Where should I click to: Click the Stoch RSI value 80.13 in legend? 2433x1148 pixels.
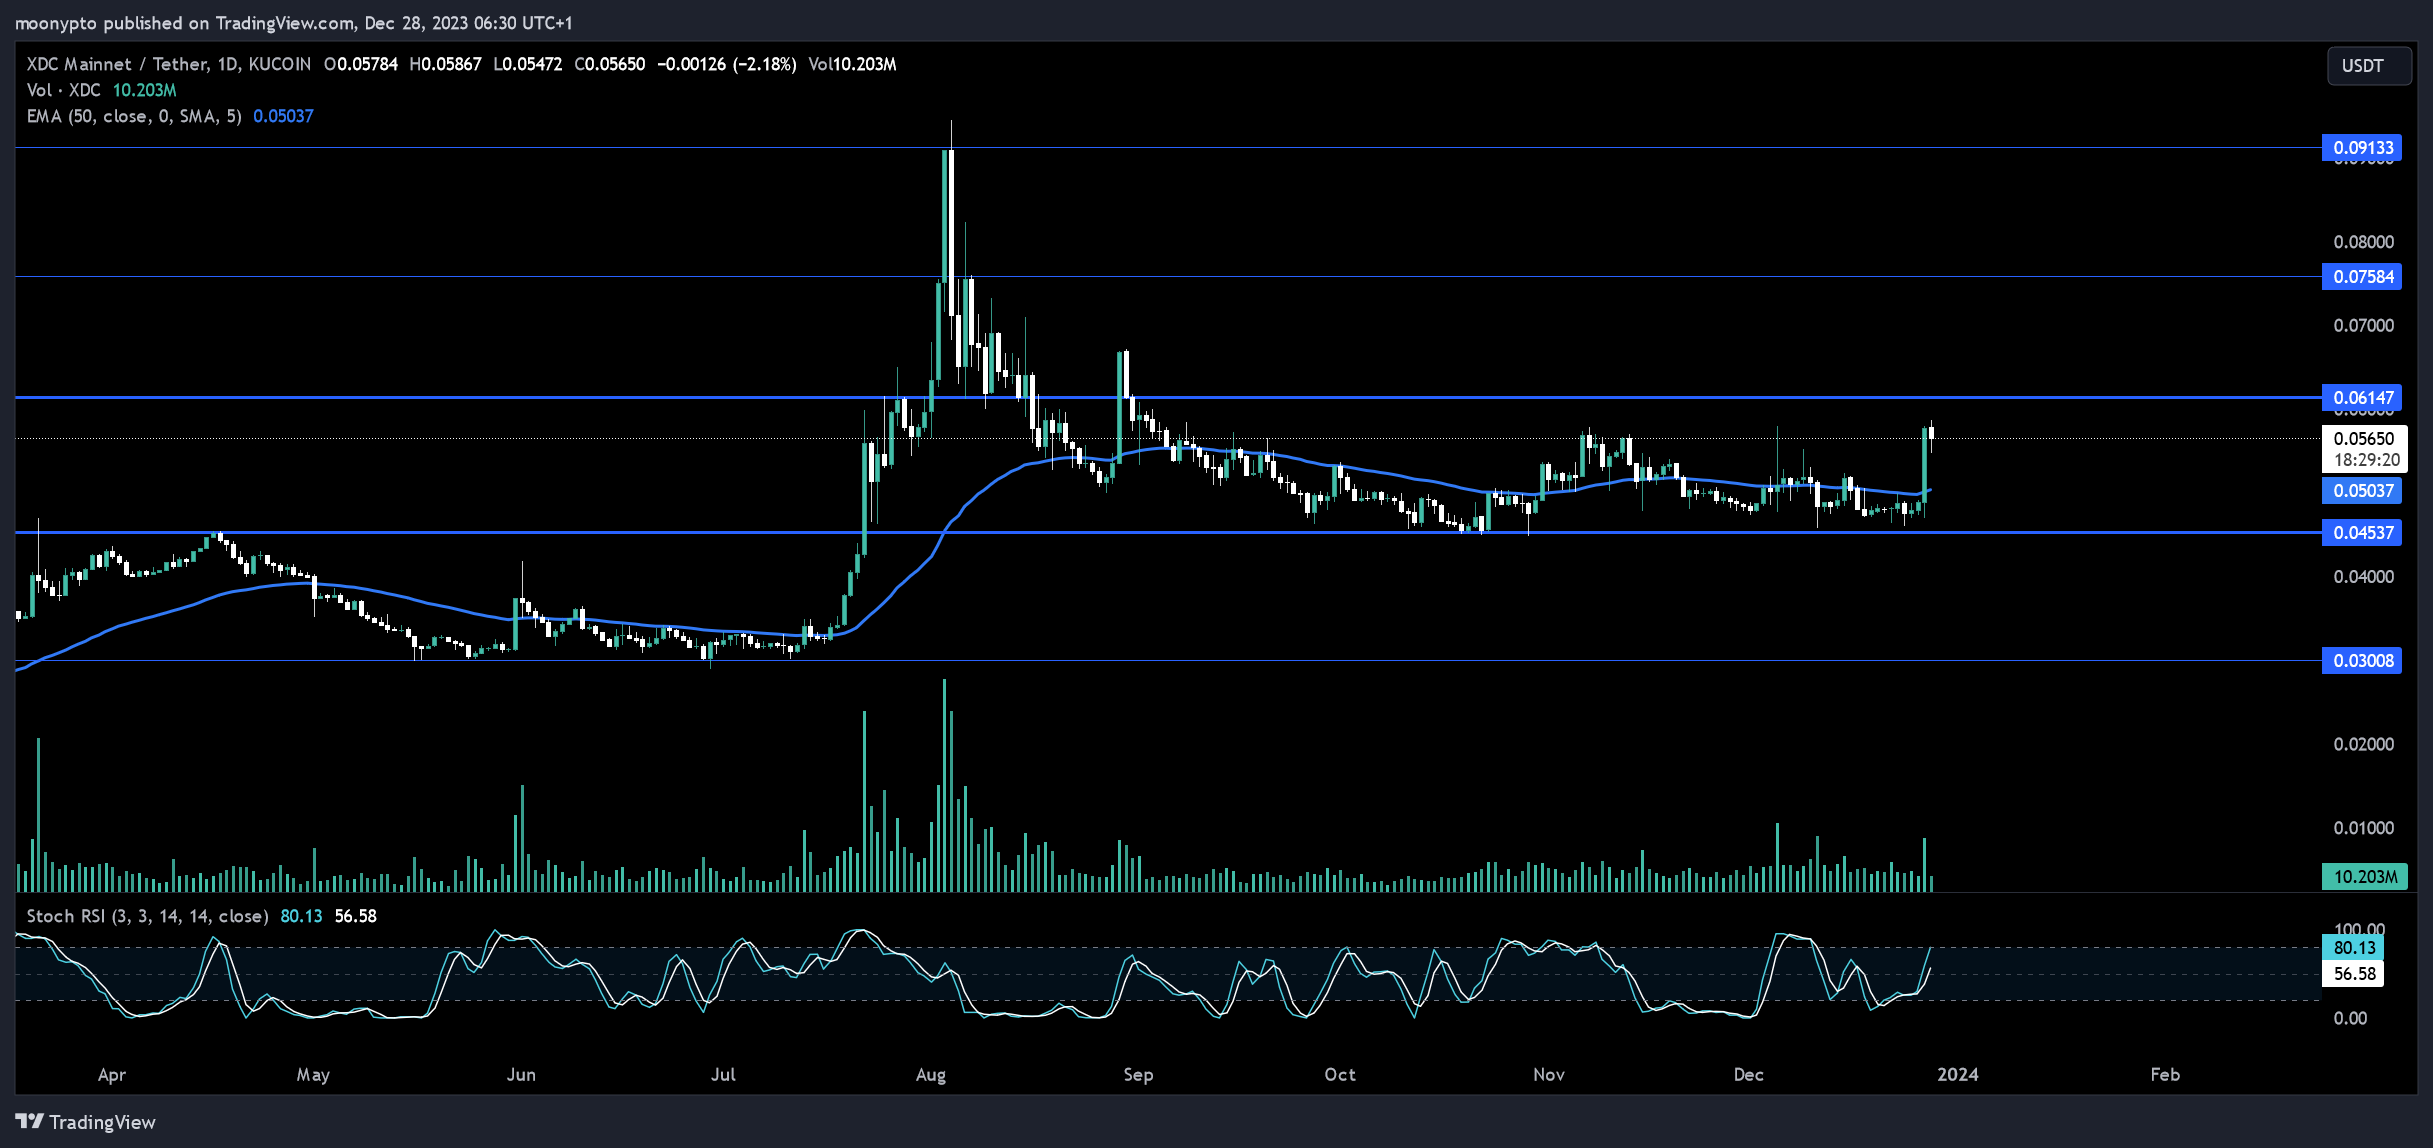301,916
